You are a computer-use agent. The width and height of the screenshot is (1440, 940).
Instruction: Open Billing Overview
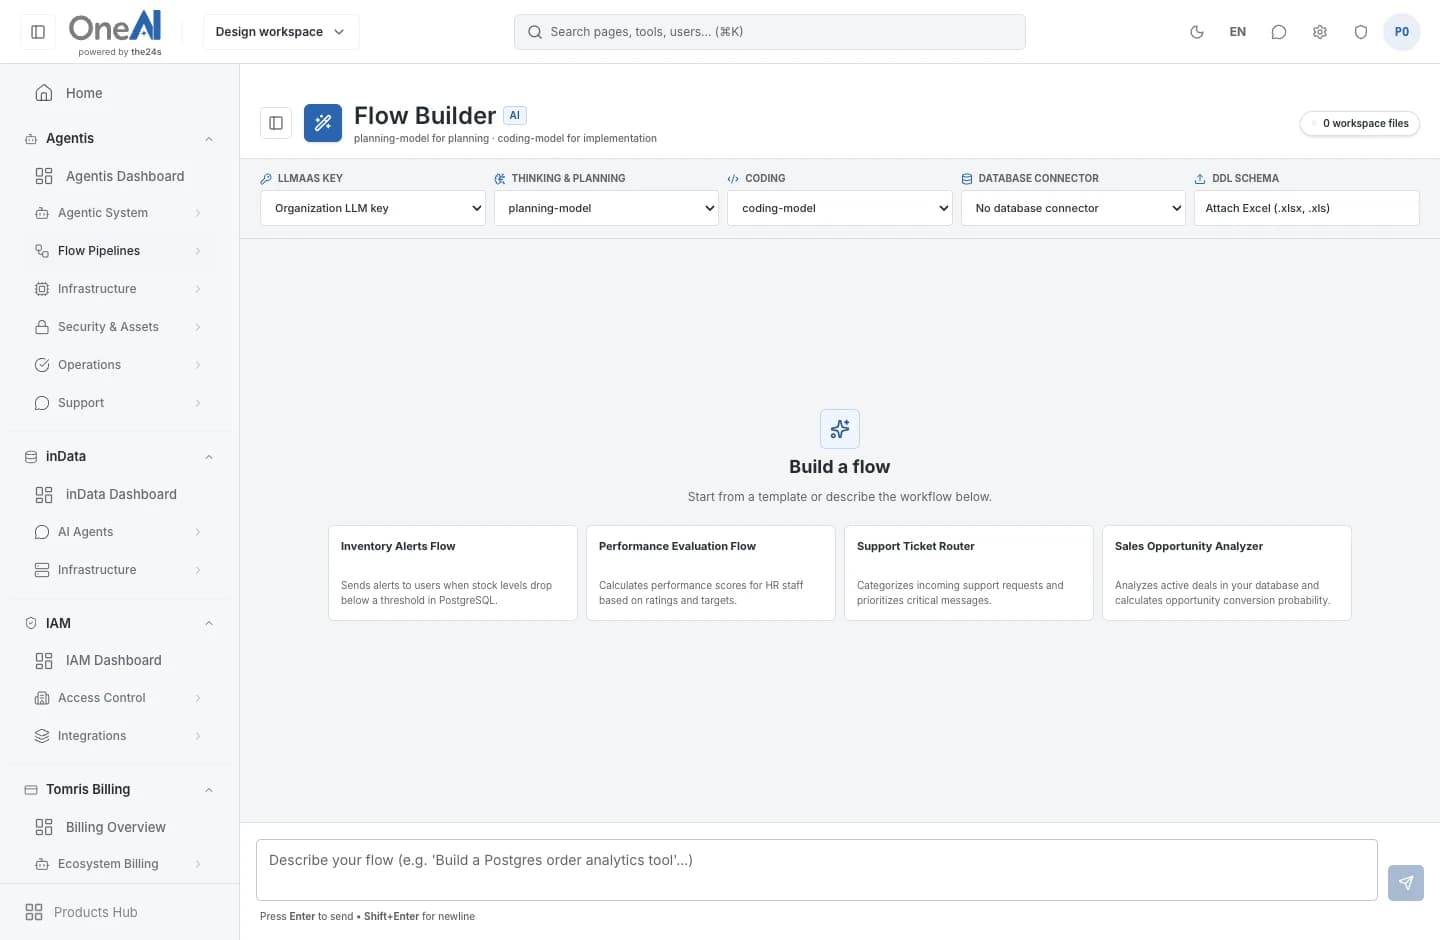click(120, 827)
